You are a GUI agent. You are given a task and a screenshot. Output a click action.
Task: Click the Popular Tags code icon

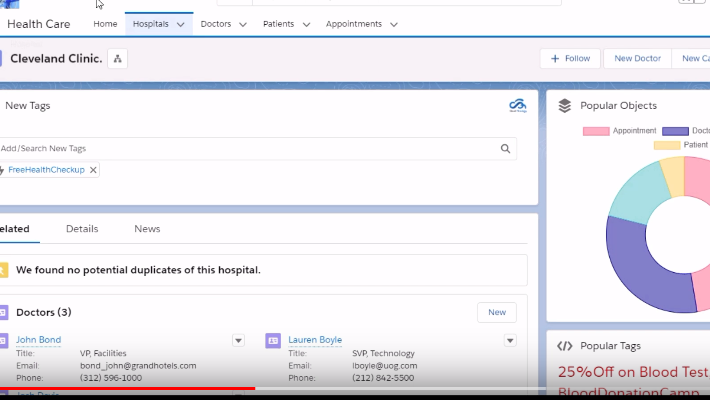(565, 346)
